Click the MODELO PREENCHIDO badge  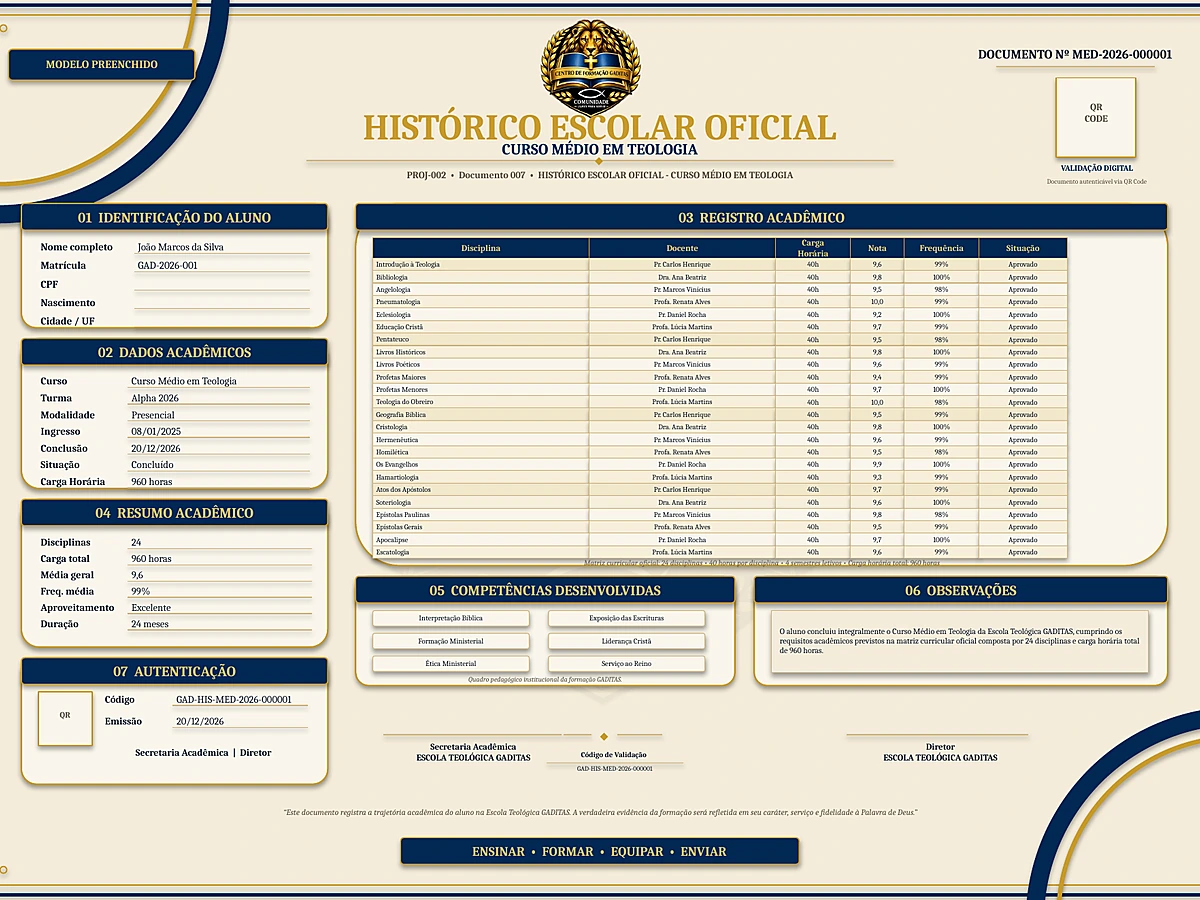pyautogui.click(x=101, y=64)
